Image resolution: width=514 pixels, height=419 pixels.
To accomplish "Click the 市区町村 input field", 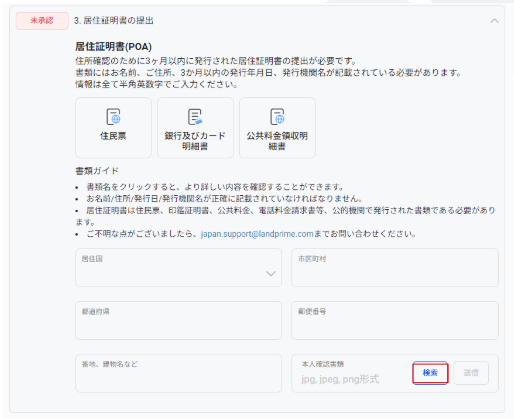I will (x=395, y=267).
